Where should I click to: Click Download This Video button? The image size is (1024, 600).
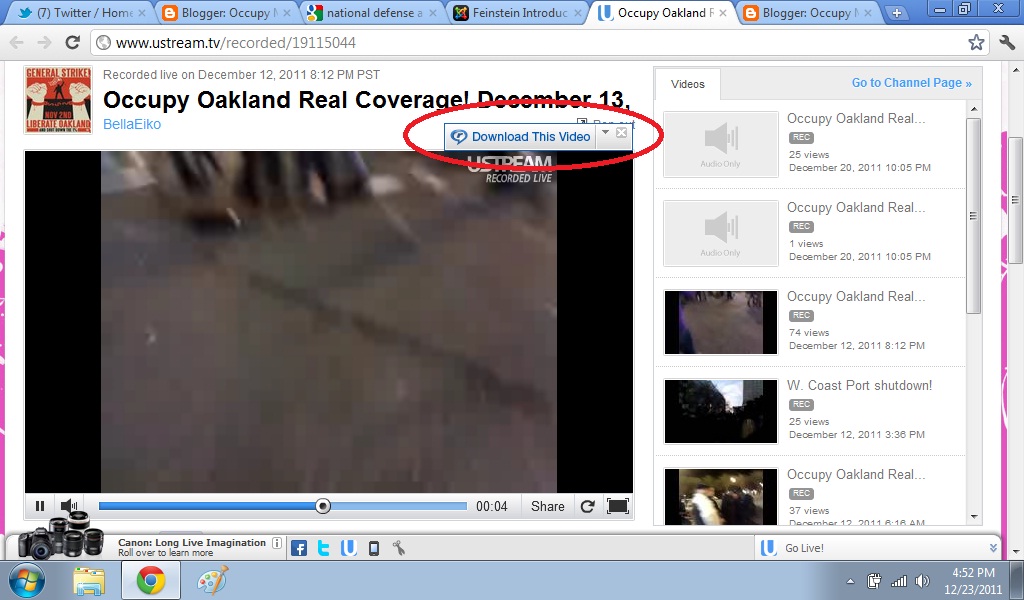click(x=520, y=136)
